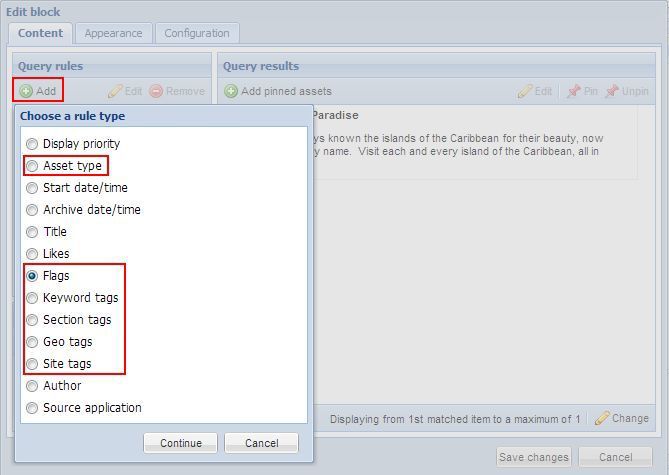Select the Display priority radio button
Image resolution: width=669 pixels, height=475 pixels.
(x=32, y=144)
